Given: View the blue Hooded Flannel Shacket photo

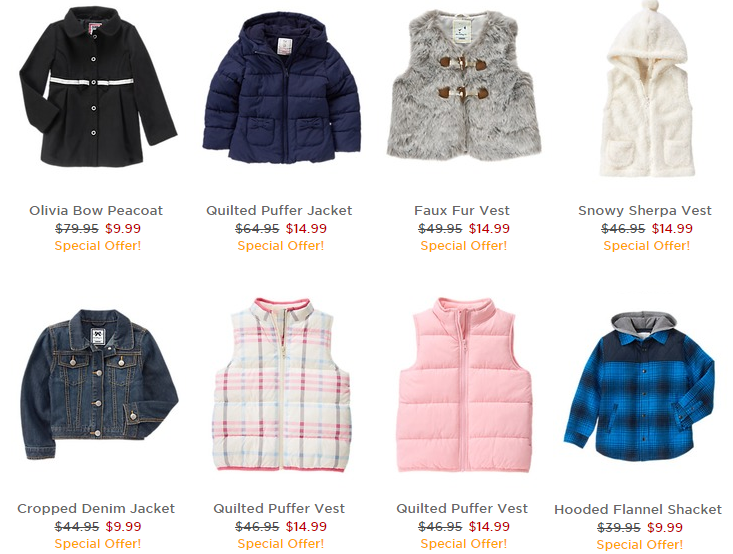Looking at the screenshot, I should [639, 386].
